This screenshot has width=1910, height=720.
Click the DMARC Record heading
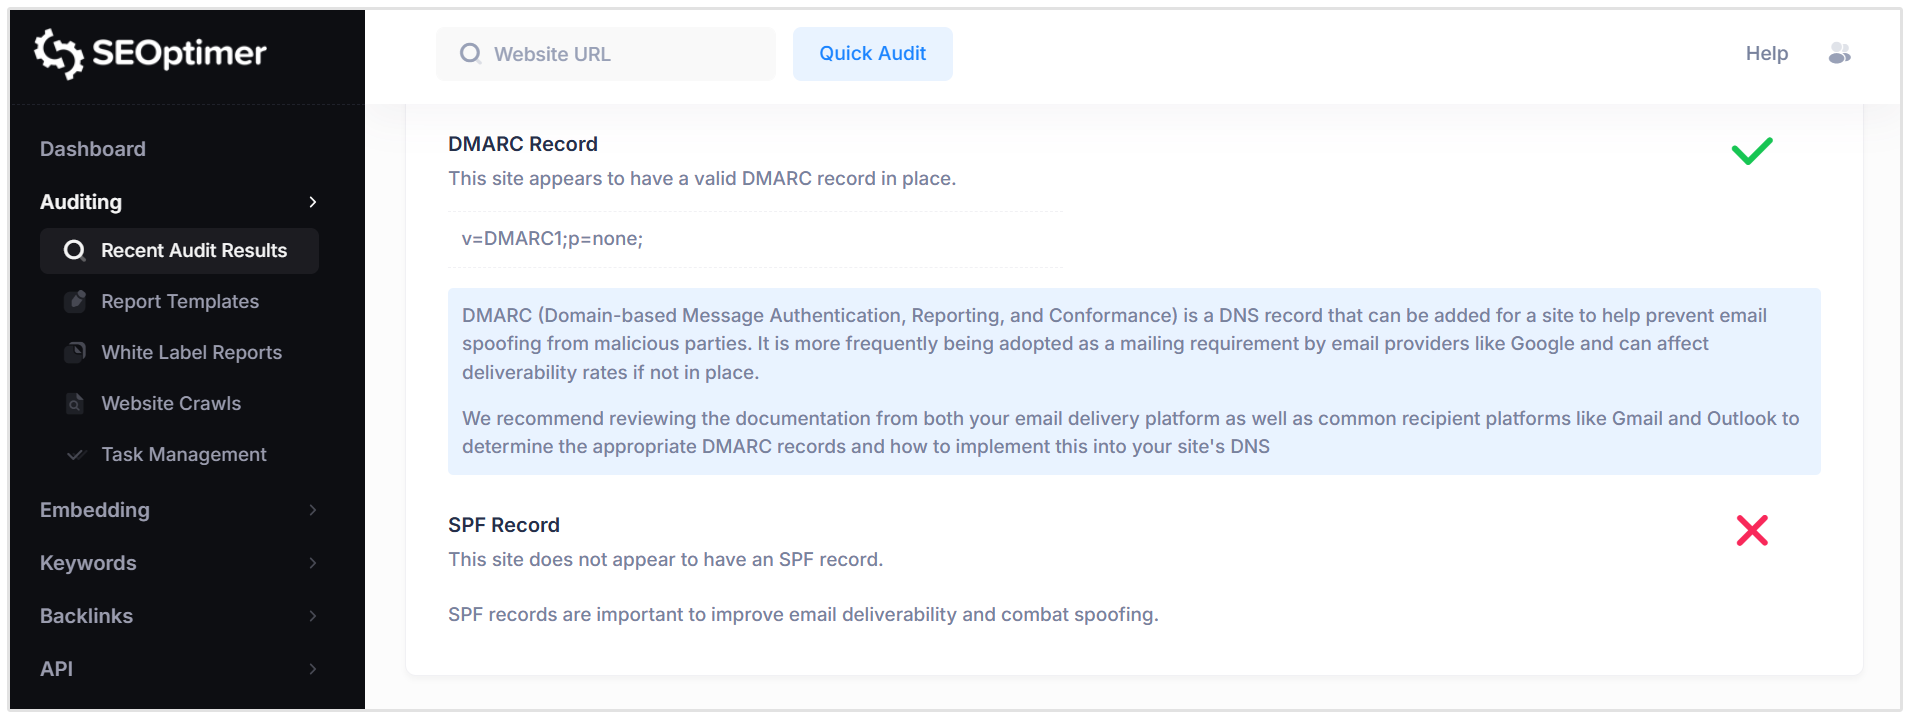coord(523,144)
